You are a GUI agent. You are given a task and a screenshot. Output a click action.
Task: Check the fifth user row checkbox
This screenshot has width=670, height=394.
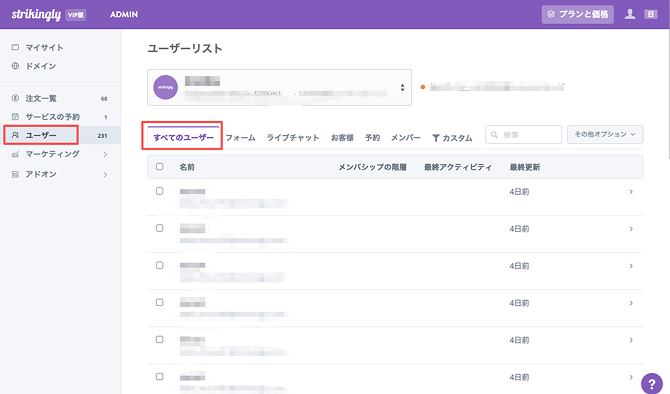pos(159,339)
